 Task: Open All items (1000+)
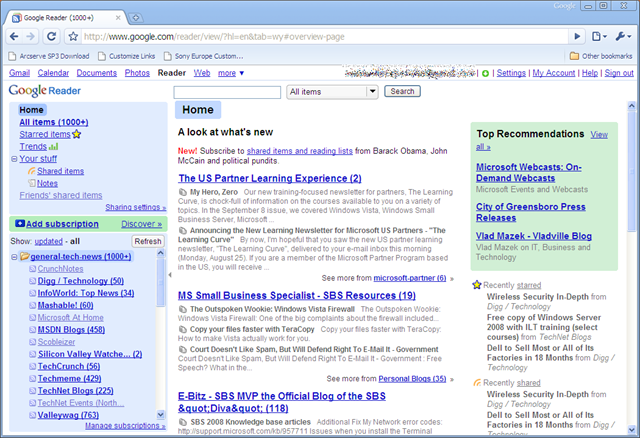54,122
